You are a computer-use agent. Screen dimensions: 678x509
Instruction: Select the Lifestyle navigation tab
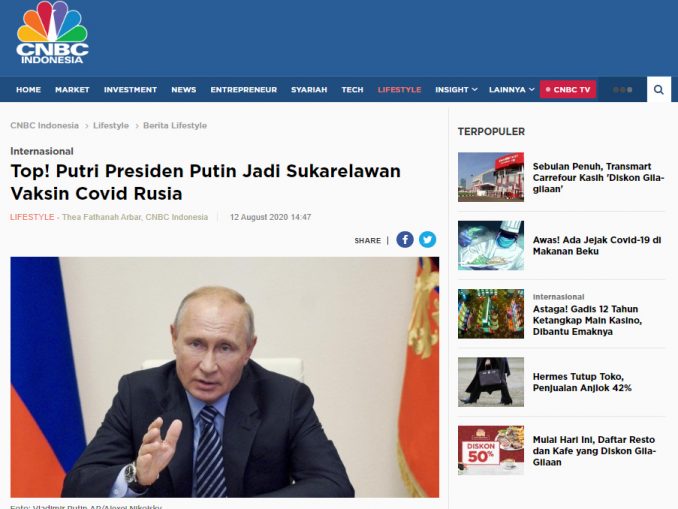399,90
